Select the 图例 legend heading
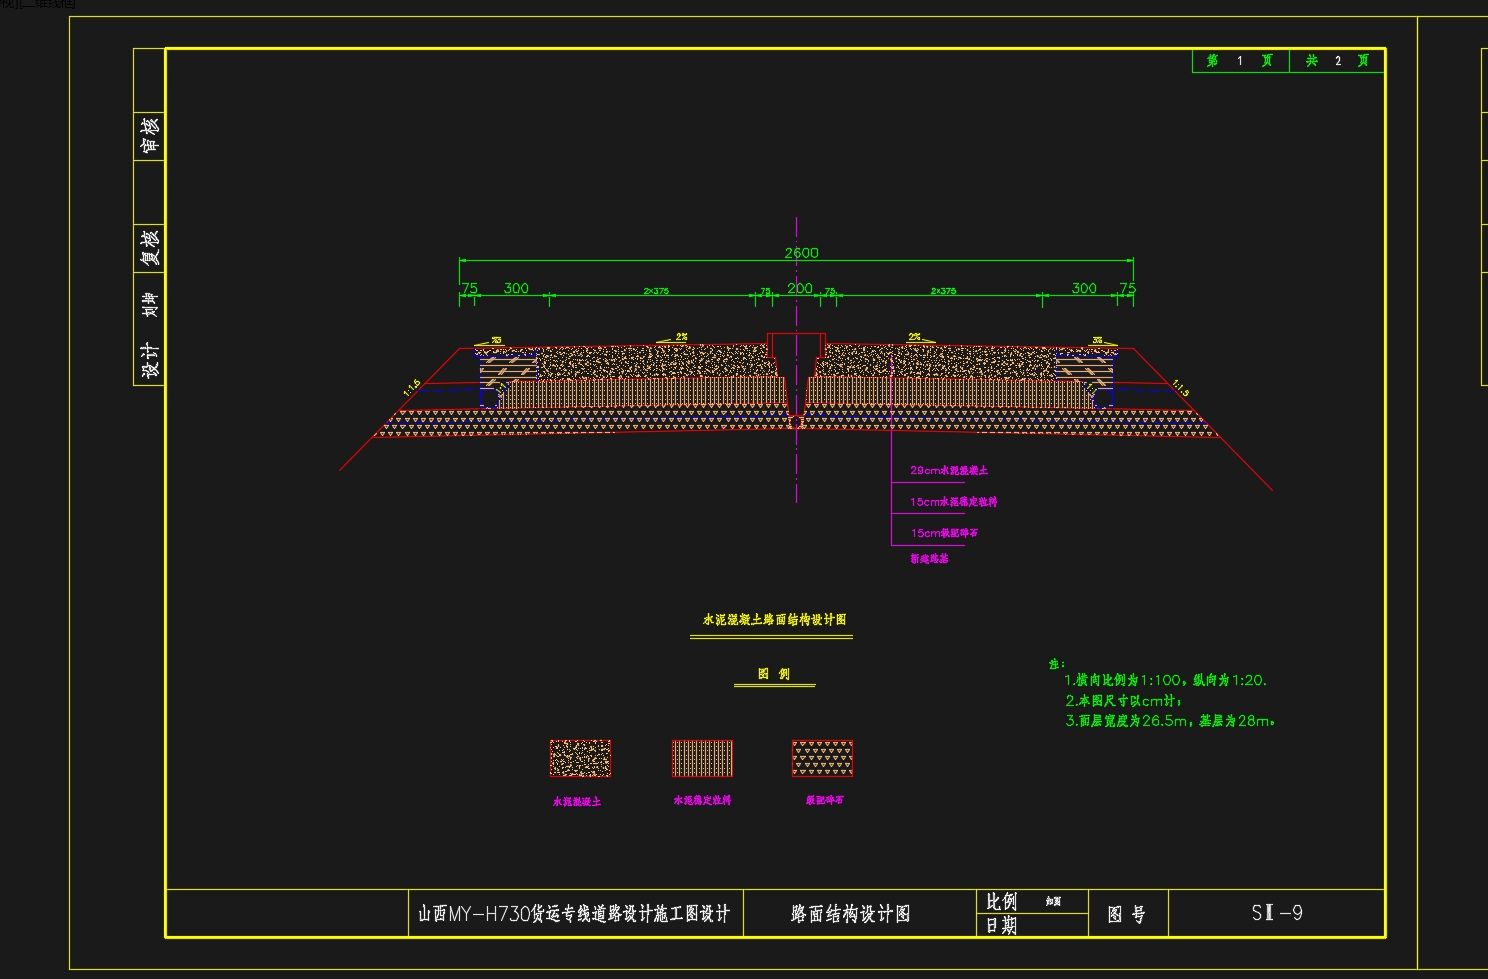Viewport: 1488px width, 979px height. click(774, 674)
